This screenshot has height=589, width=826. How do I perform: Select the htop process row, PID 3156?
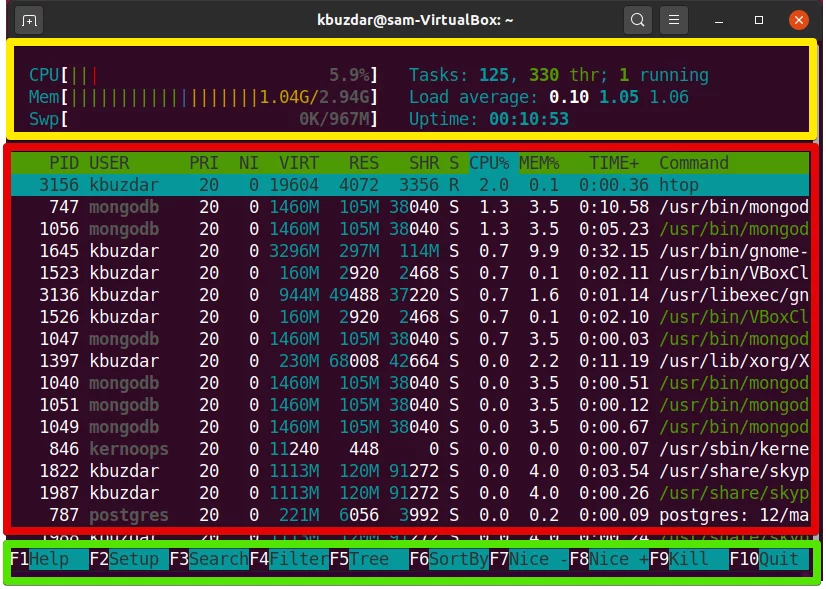tap(410, 185)
